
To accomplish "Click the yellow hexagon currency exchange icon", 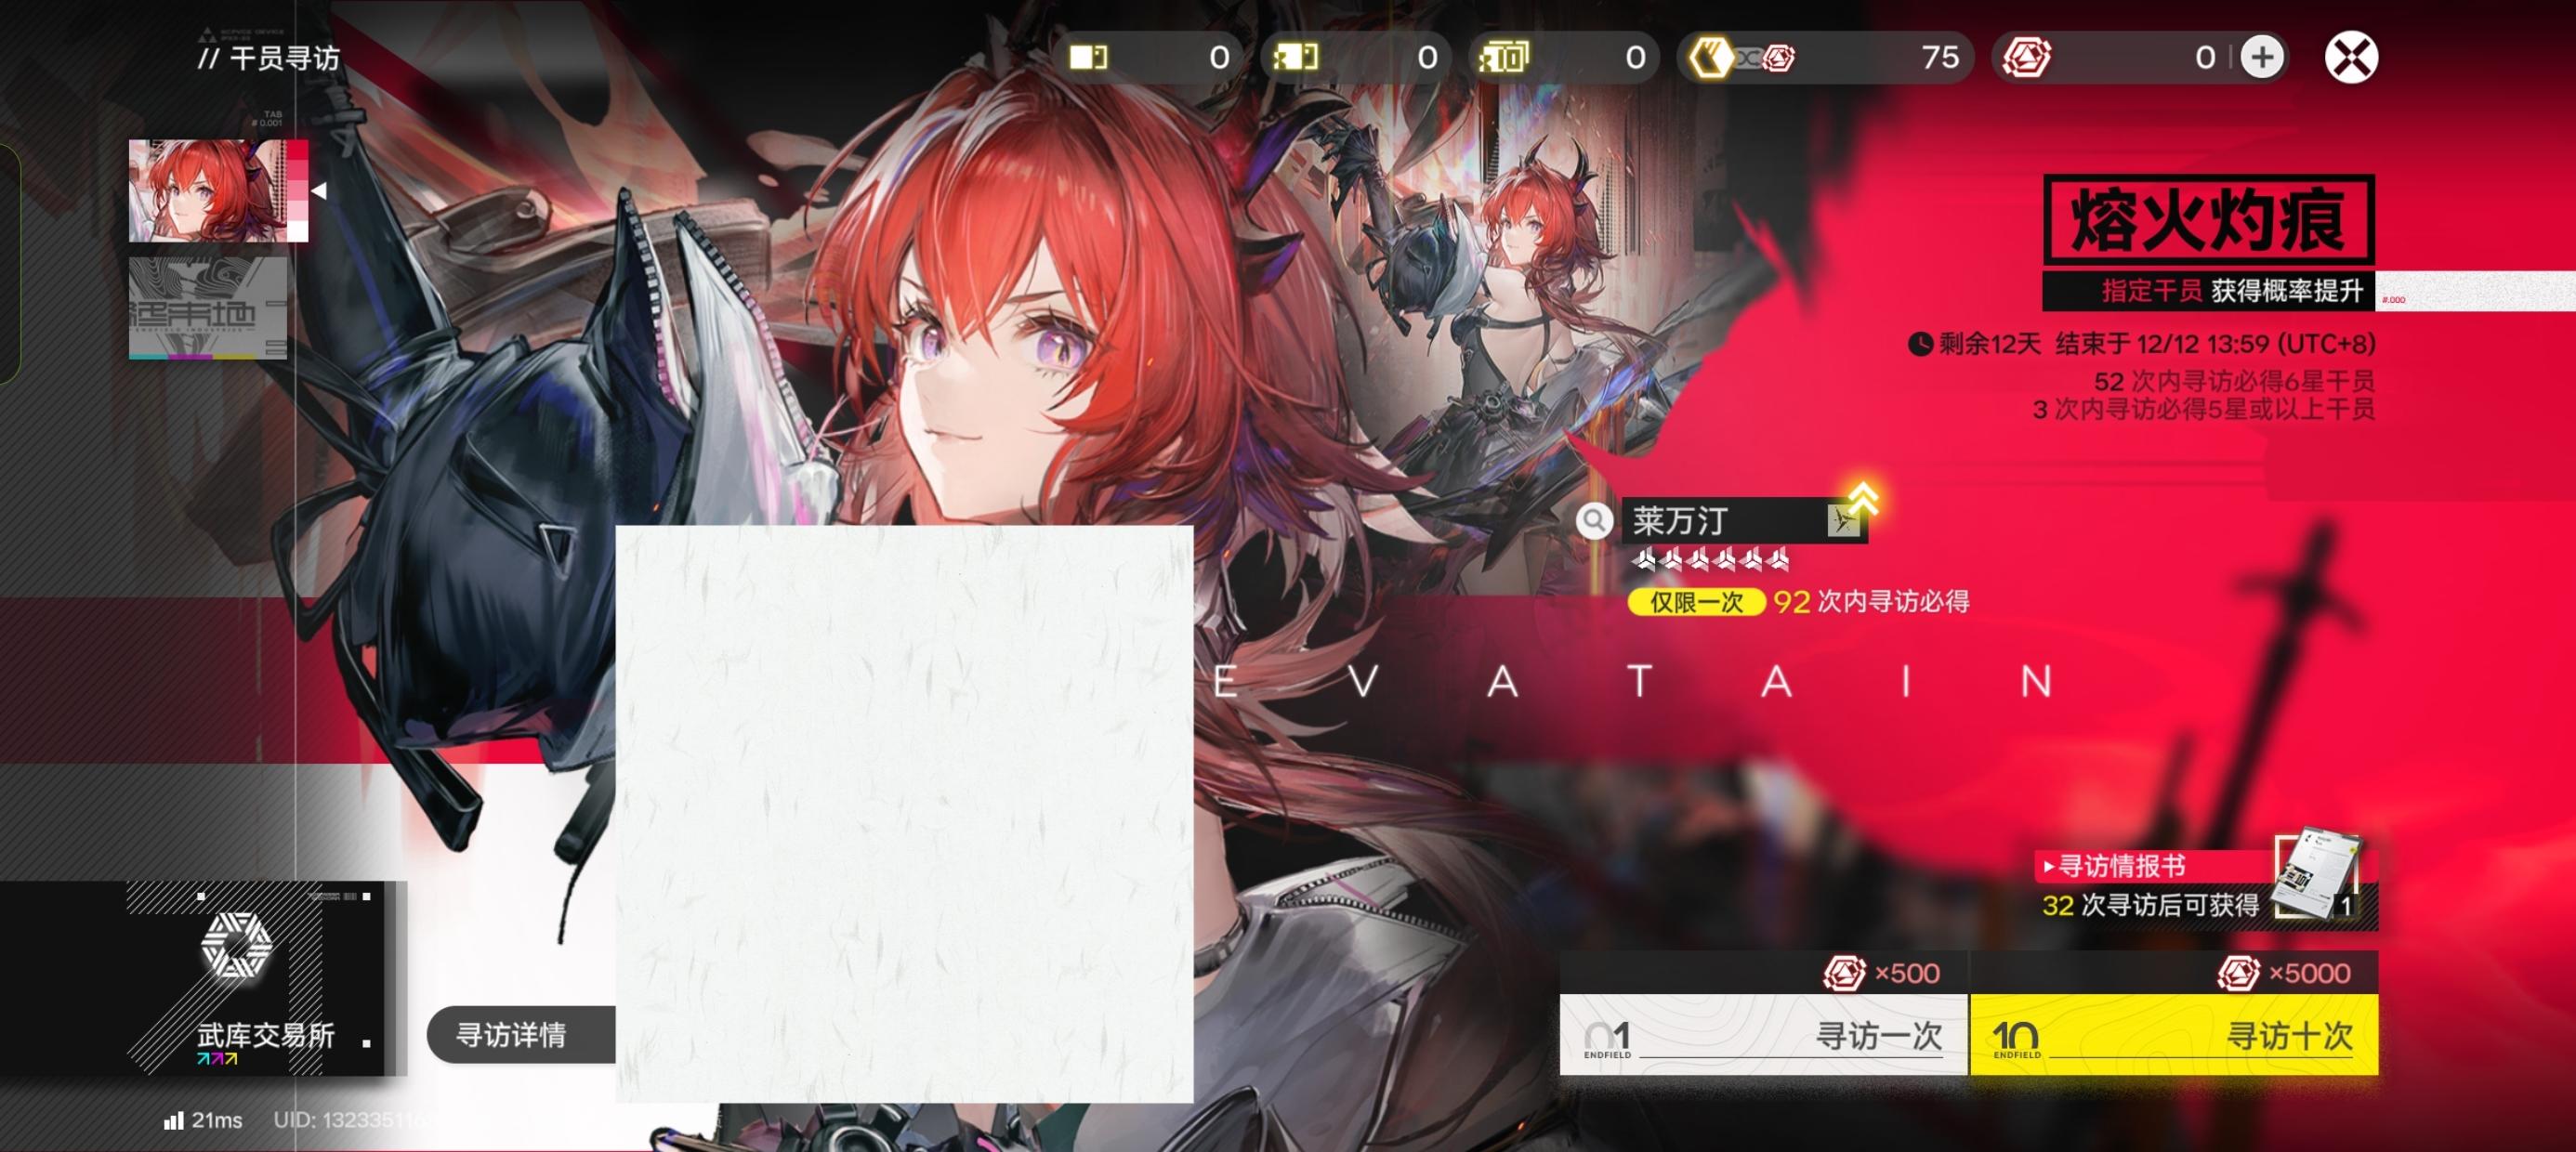I will (x=1710, y=57).
